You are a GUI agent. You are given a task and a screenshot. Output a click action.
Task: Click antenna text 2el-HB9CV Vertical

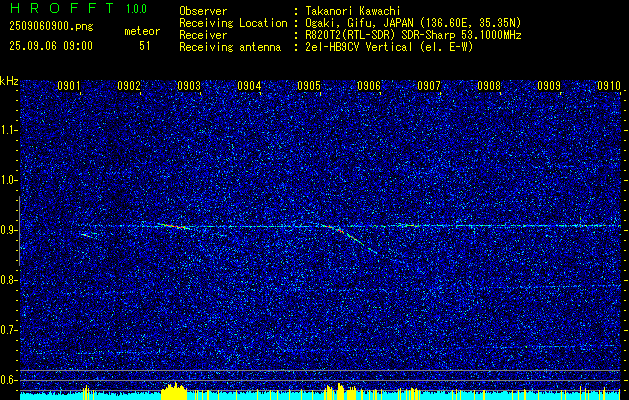[359, 47]
